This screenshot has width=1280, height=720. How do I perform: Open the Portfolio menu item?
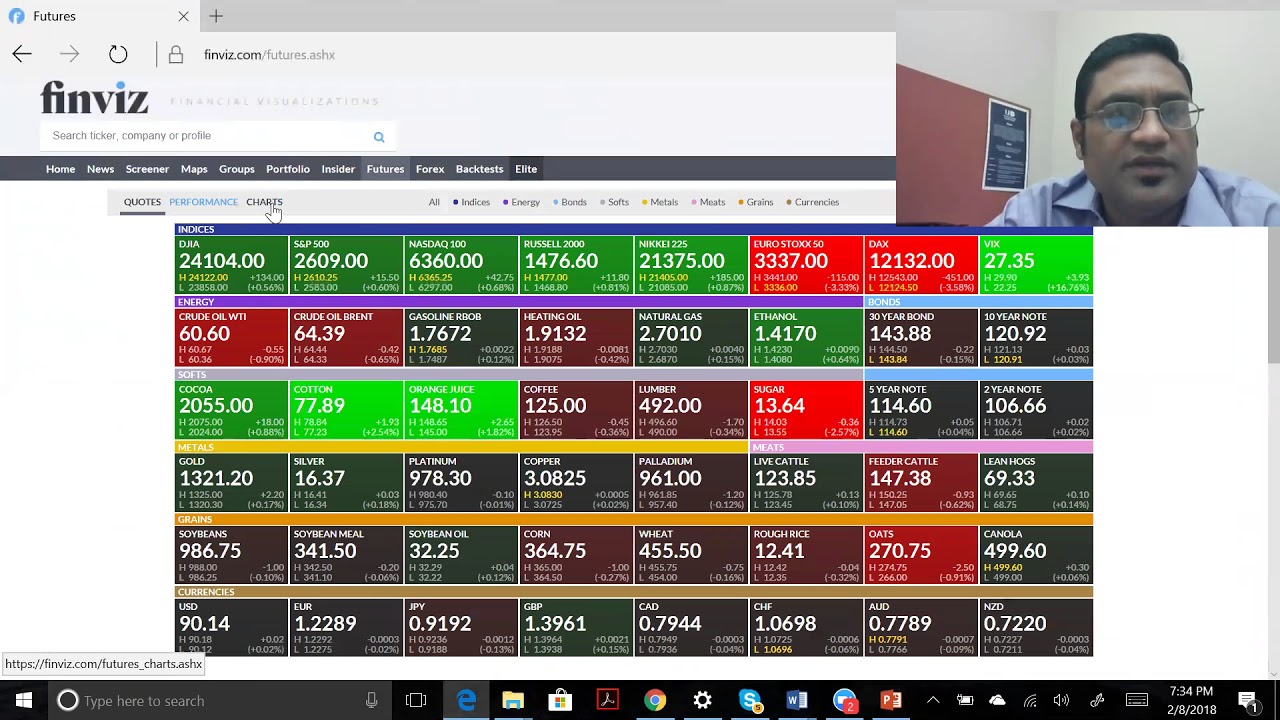288,169
